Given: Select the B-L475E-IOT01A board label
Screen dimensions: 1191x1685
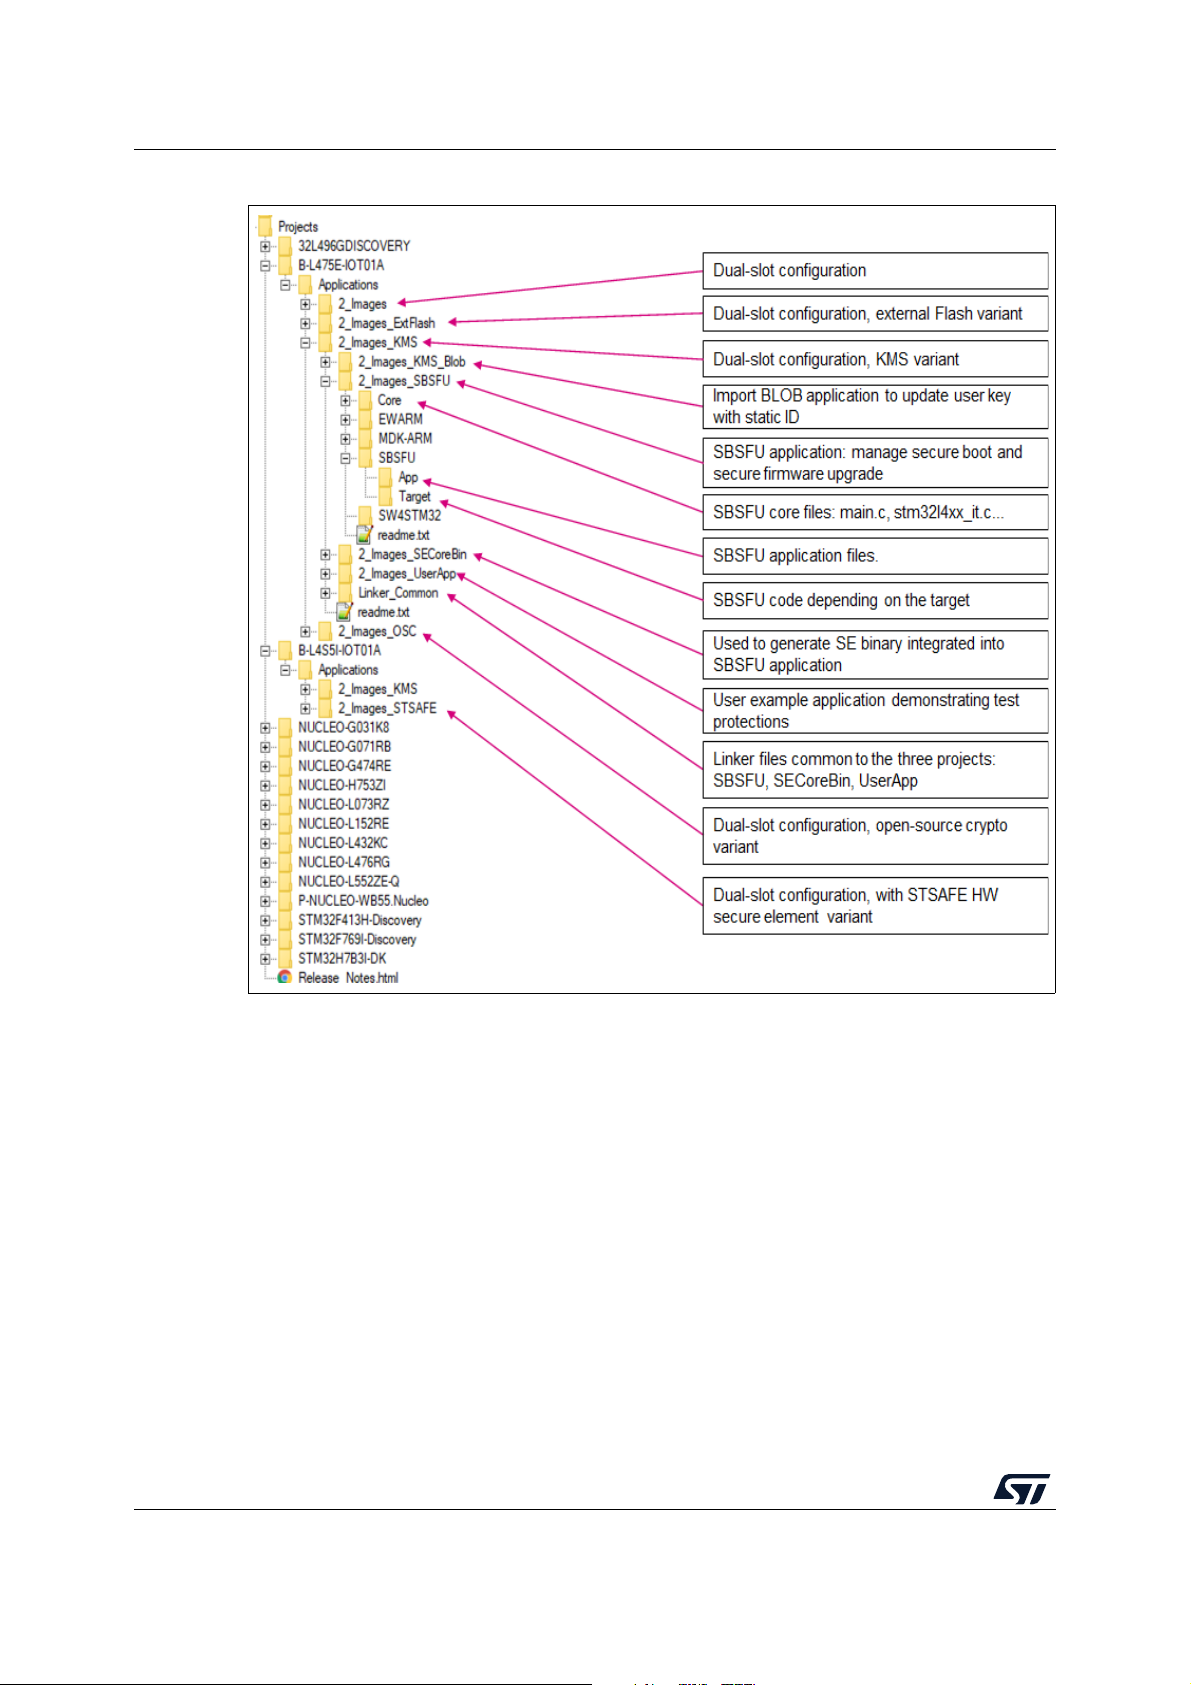Looking at the screenshot, I should pos(341,265).
